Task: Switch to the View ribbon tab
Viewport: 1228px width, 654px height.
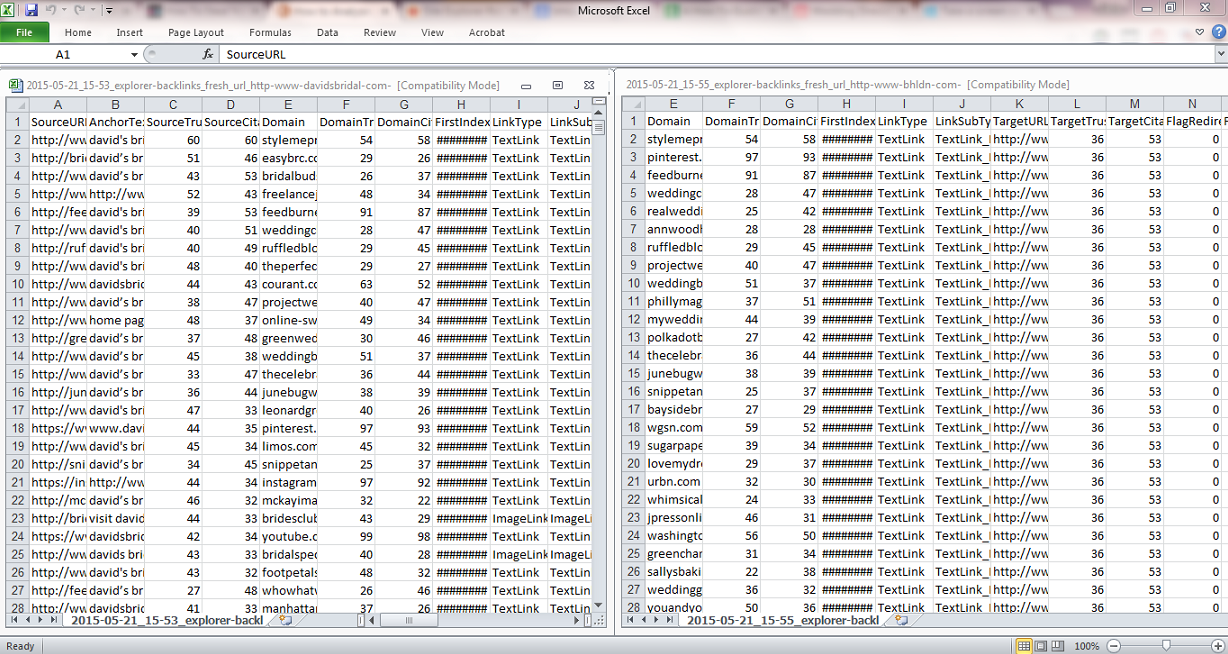Action: coord(432,32)
